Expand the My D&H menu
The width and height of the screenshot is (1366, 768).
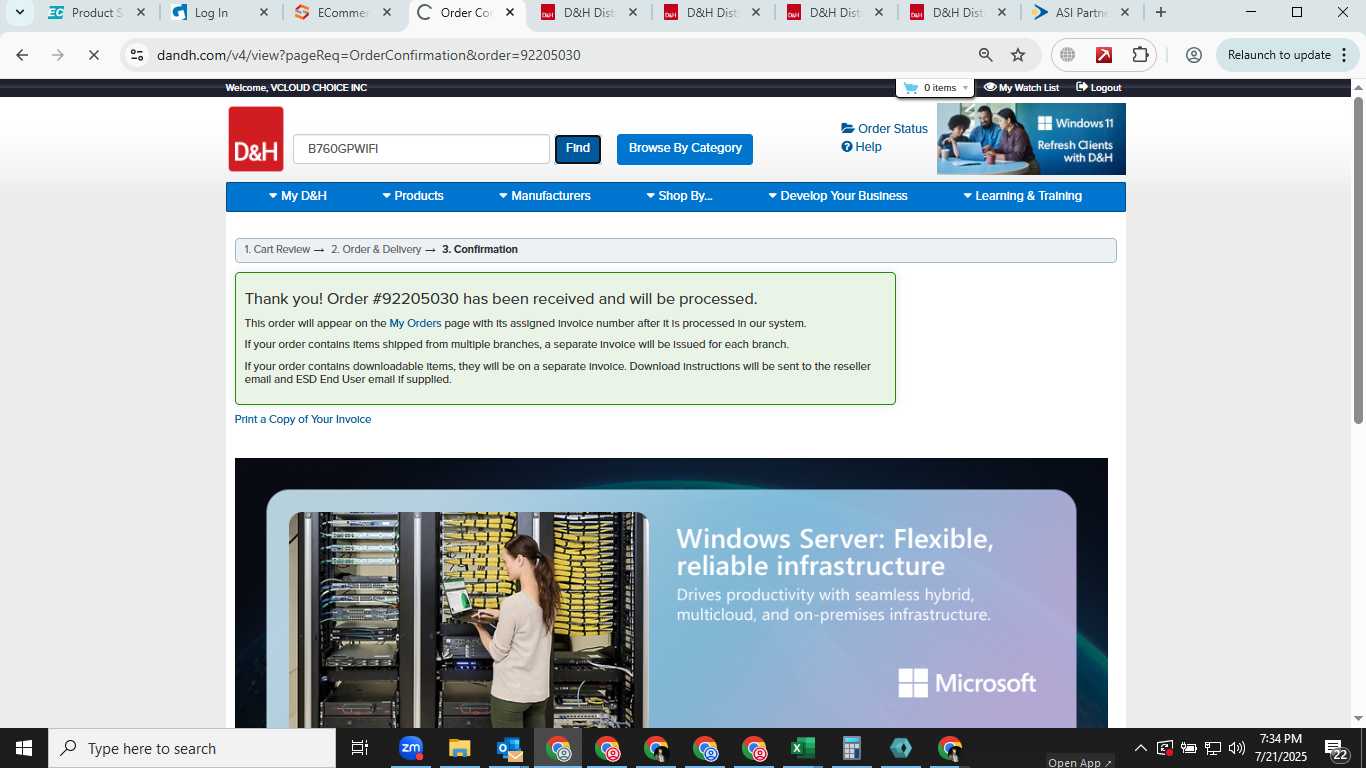coord(298,196)
